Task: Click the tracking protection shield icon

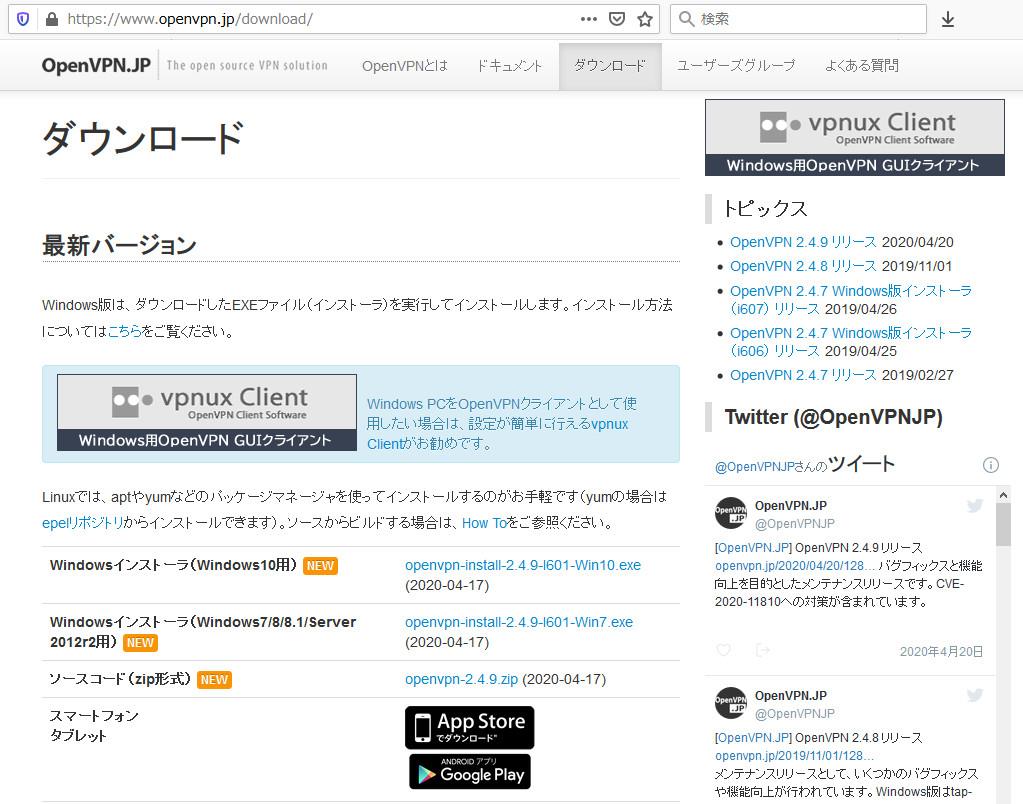Action: (x=23, y=19)
